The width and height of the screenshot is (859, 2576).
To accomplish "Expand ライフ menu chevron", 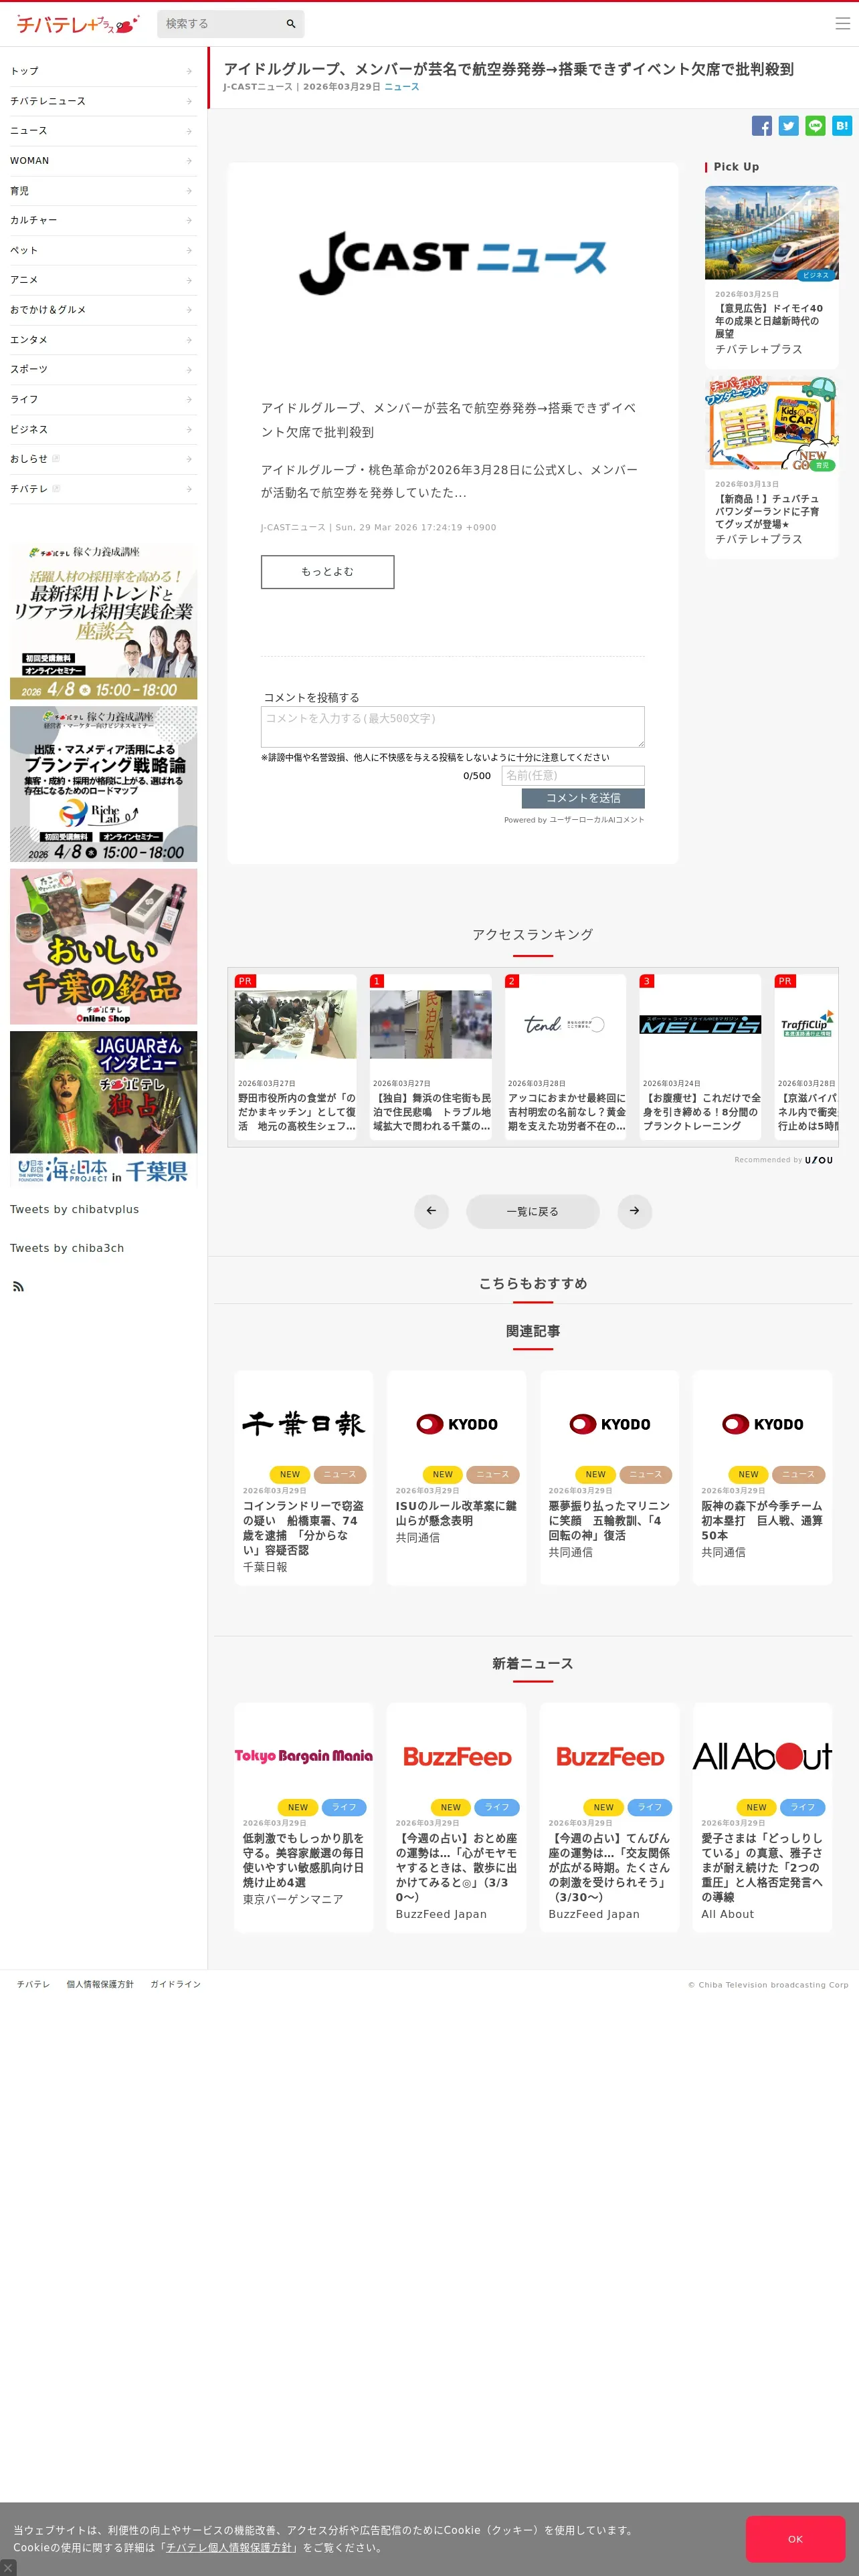I will click(189, 399).
